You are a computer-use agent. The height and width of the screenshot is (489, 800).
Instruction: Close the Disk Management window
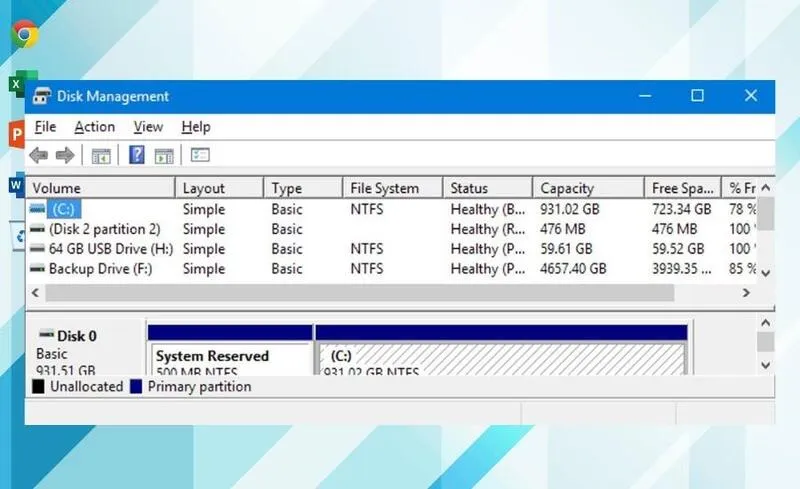click(x=751, y=96)
